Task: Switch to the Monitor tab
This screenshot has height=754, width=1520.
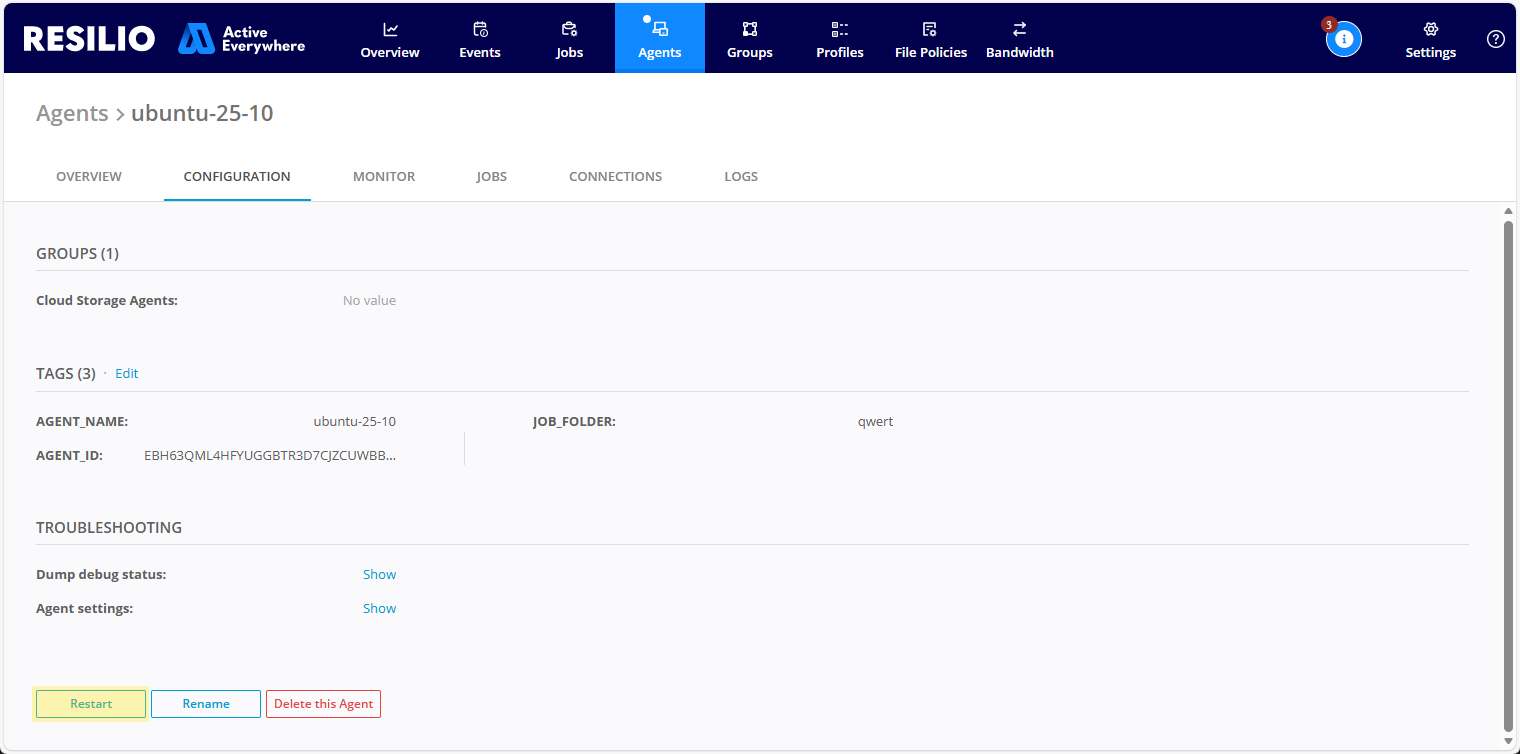Action: pyautogui.click(x=384, y=177)
